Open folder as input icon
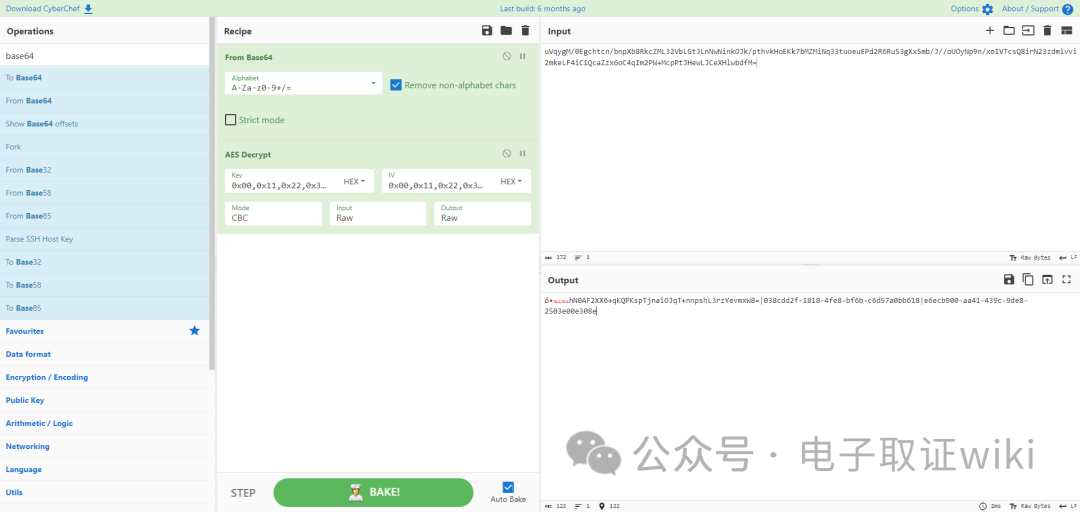 coord(1009,30)
